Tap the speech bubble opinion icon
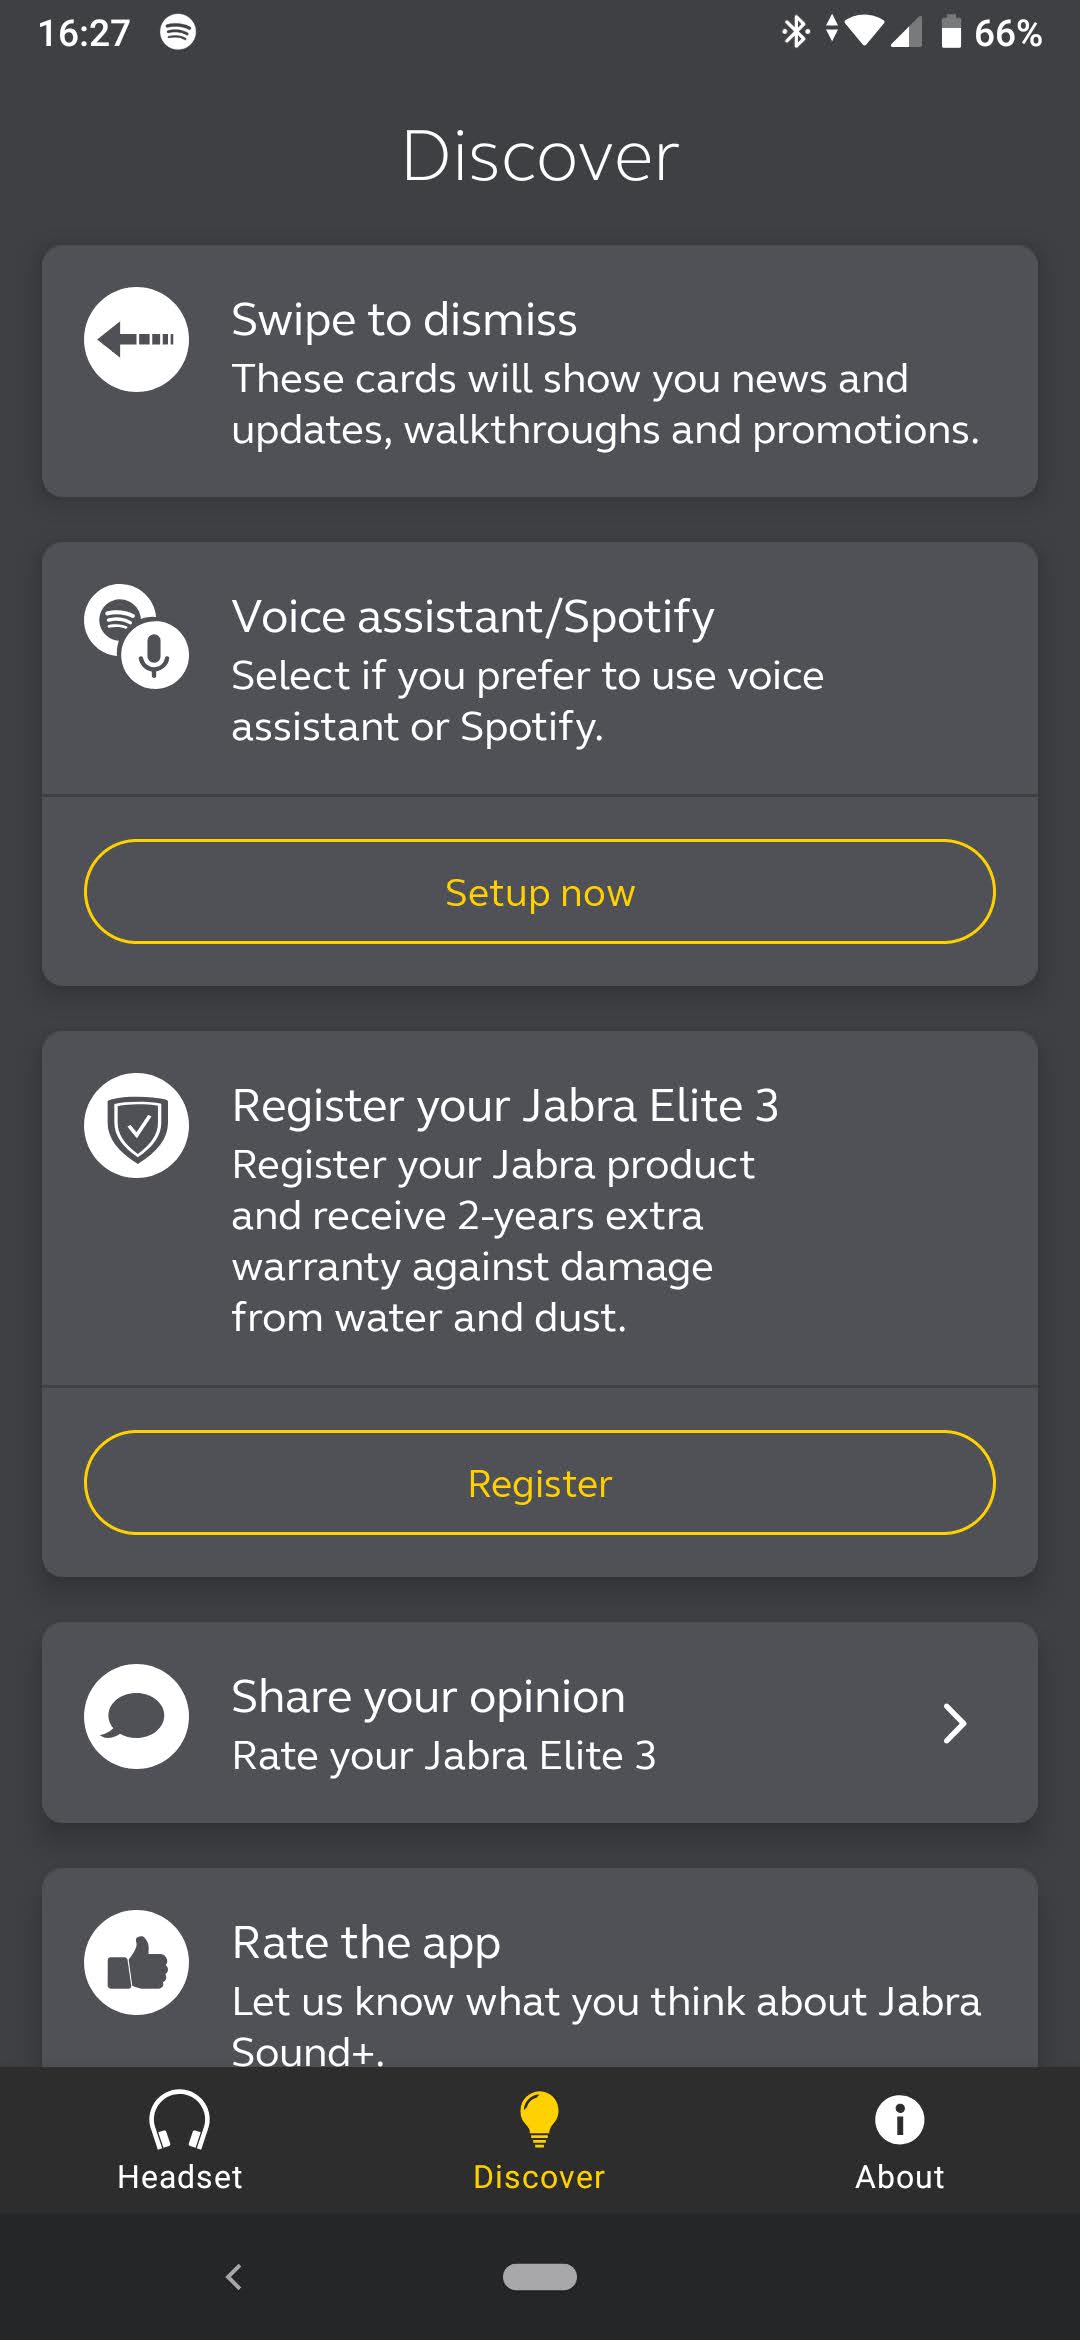The height and width of the screenshot is (2340, 1080). click(x=136, y=1716)
